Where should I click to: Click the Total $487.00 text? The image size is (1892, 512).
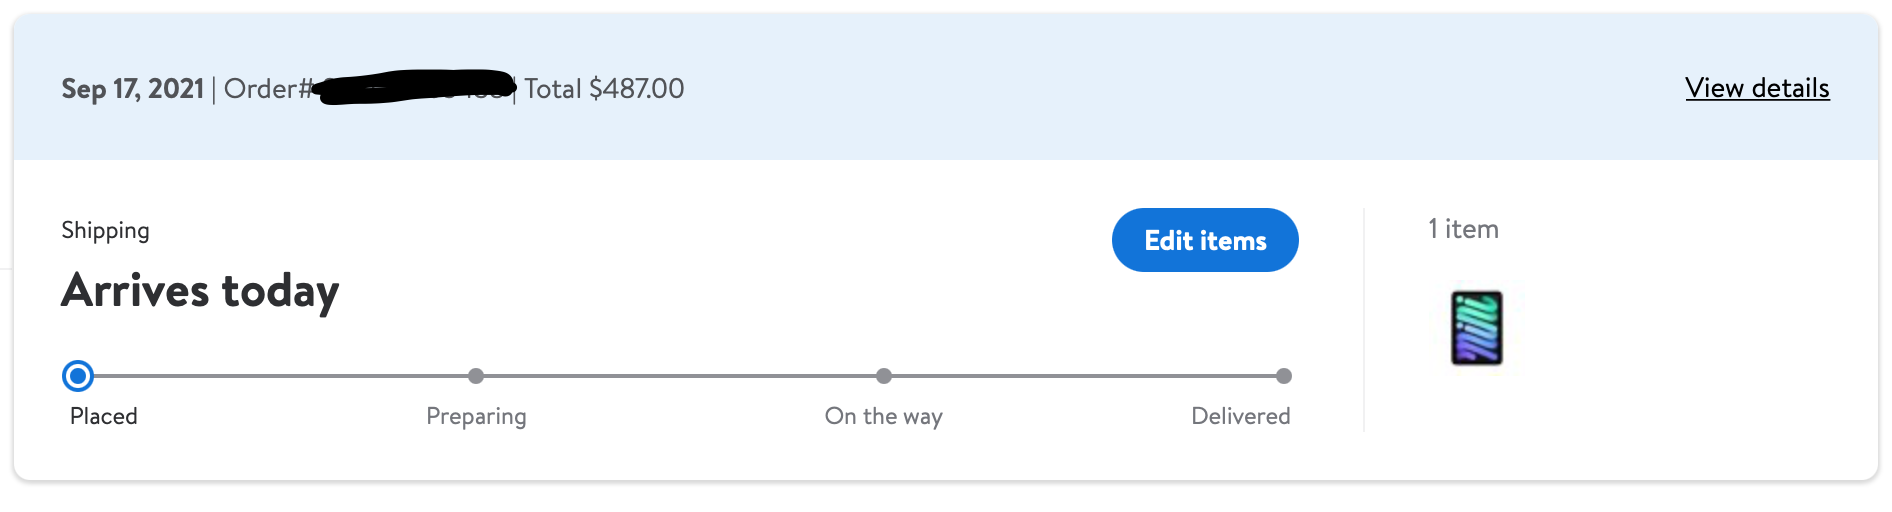[x=604, y=89]
